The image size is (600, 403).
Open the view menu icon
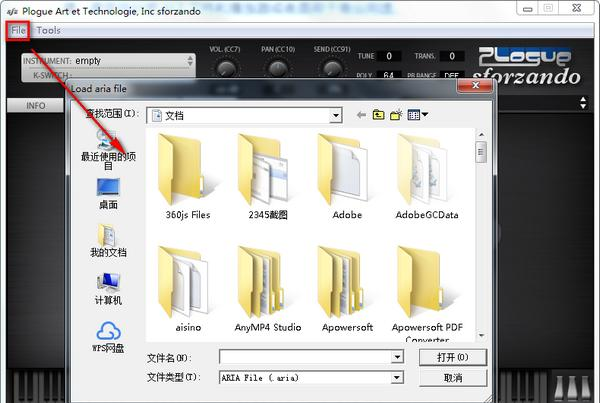coord(417,115)
